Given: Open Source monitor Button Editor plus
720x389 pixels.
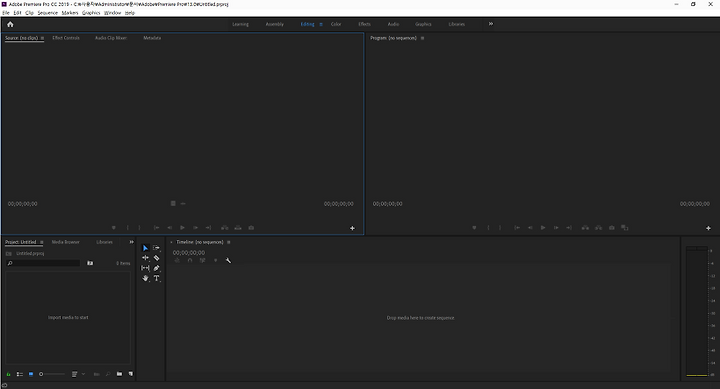Looking at the screenshot, I should [x=352, y=228].
